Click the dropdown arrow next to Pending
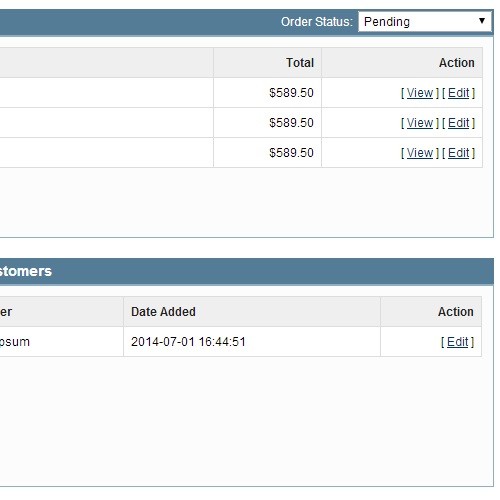This screenshot has height=500, width=500. [482, 21]
